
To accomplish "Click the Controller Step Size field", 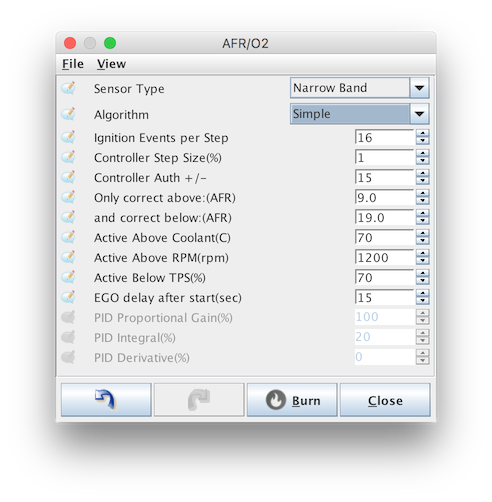I will click(385, 157).
